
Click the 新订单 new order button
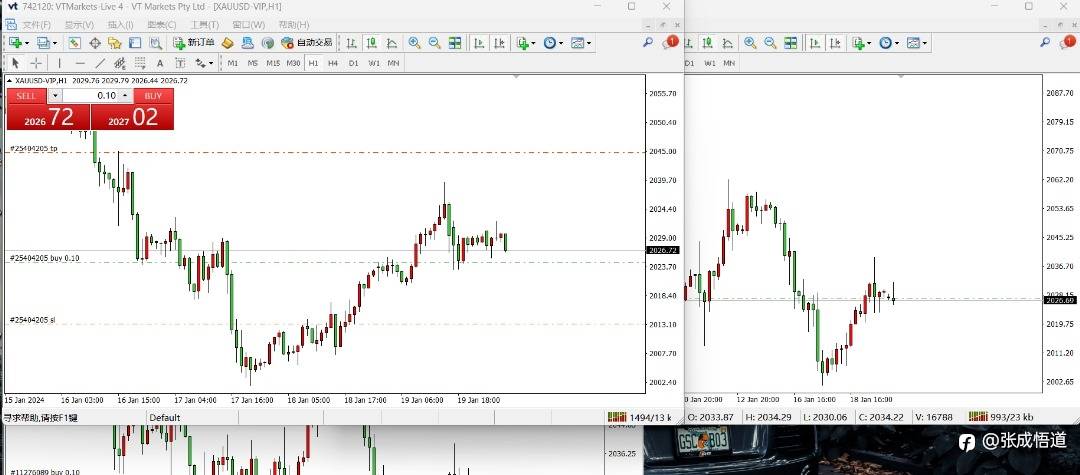pyautogui.click(x=193, y=43)
